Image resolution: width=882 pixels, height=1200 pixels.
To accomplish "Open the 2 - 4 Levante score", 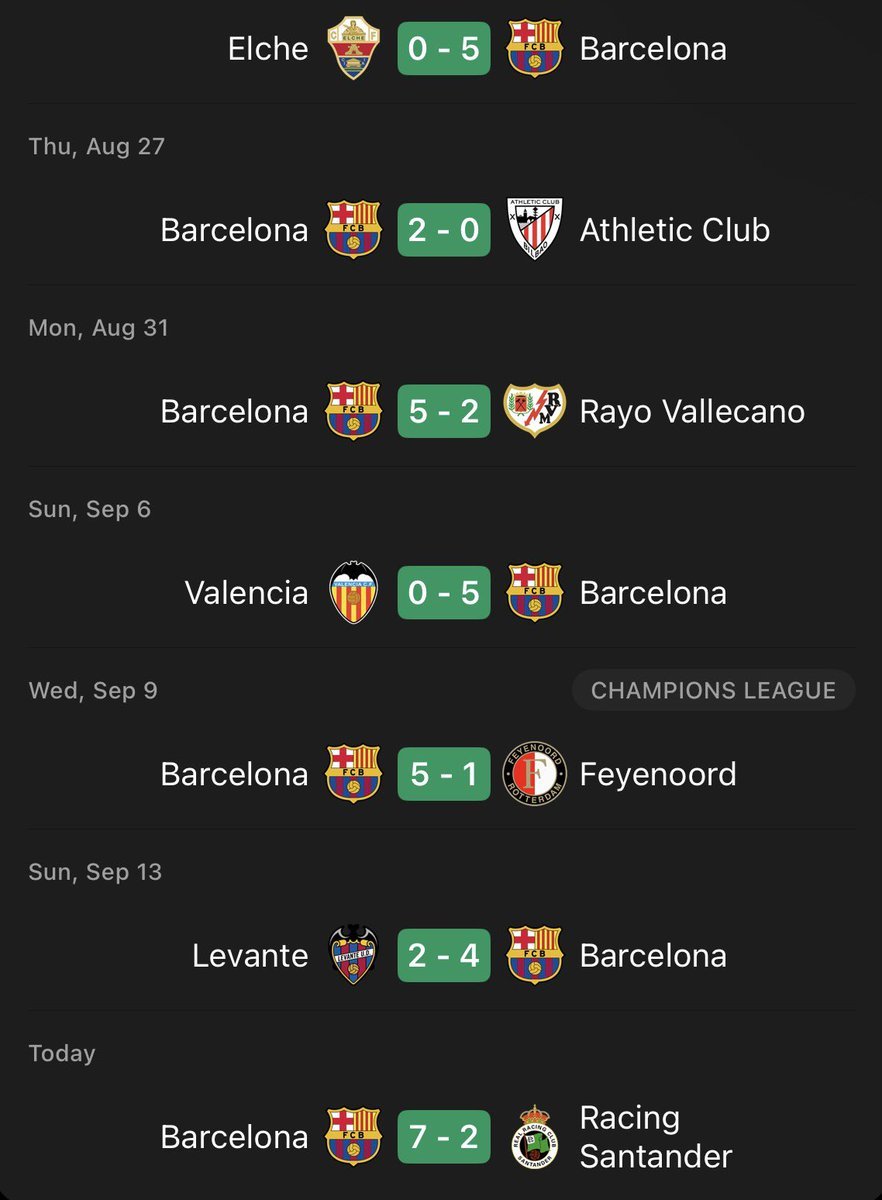I will click(x=444, y=955).
